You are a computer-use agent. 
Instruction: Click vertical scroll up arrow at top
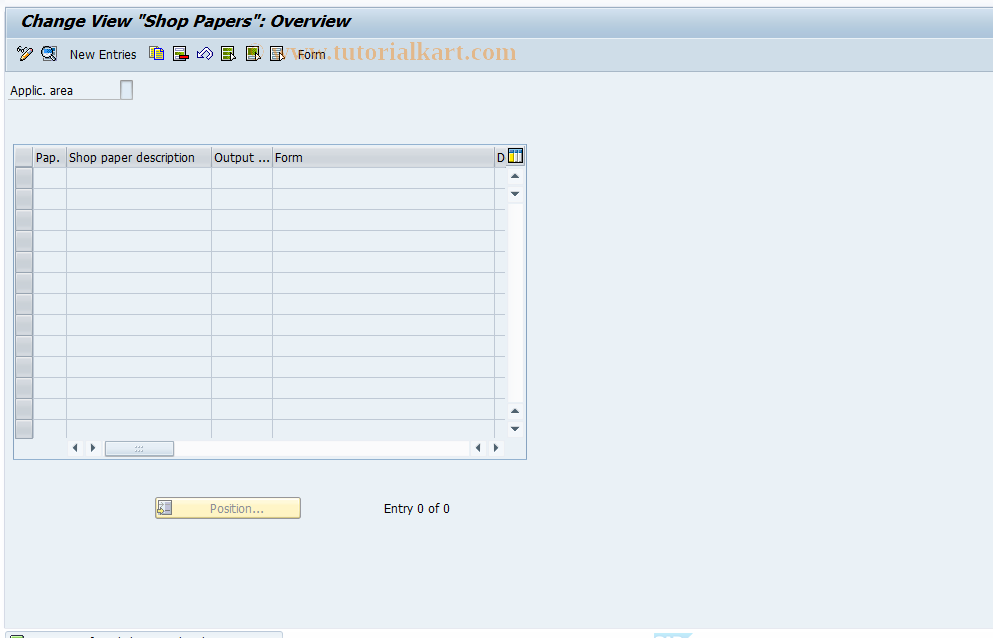click(x=515, y=176)
